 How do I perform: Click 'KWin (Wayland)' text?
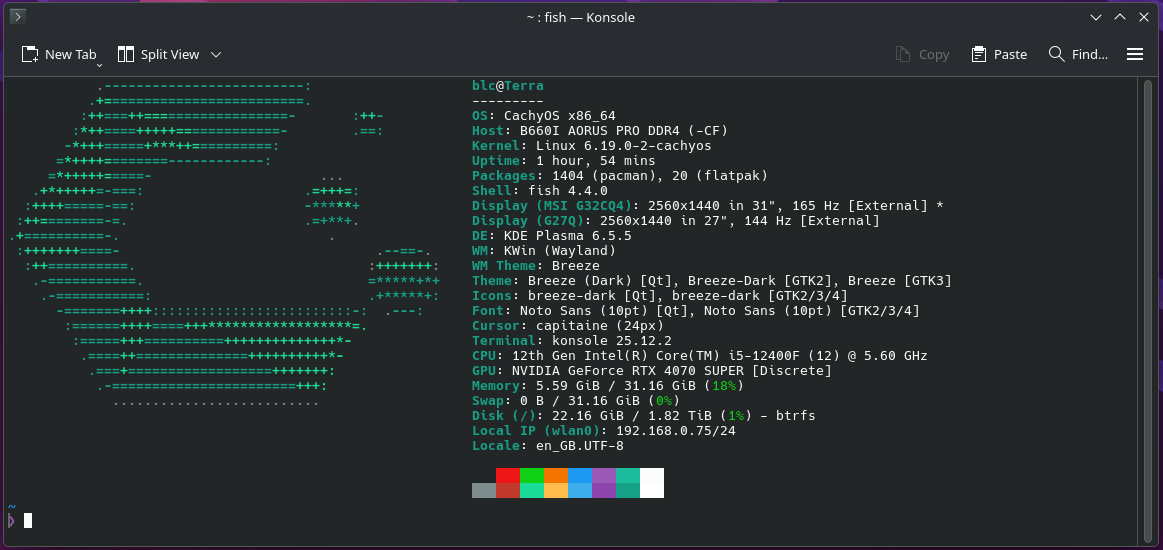click(560, 251)
